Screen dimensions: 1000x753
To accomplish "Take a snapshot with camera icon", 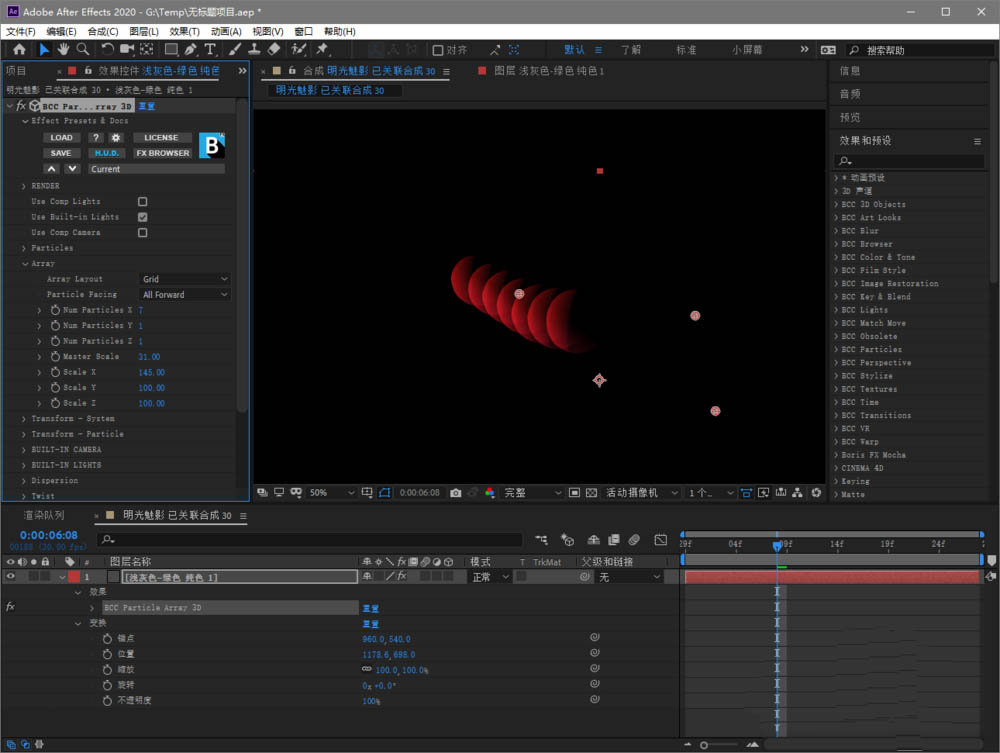I will click(456, 493).
